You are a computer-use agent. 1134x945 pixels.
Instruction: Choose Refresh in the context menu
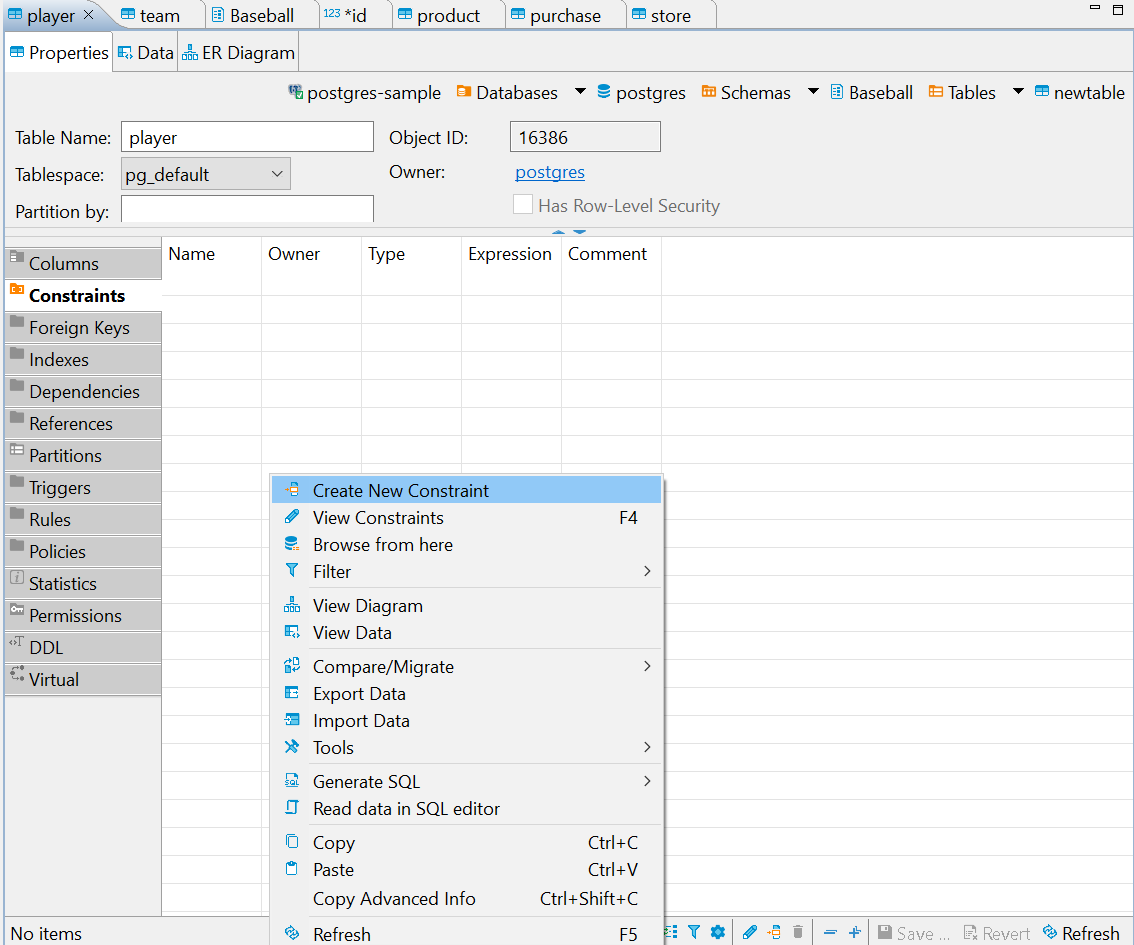[466, 933]
